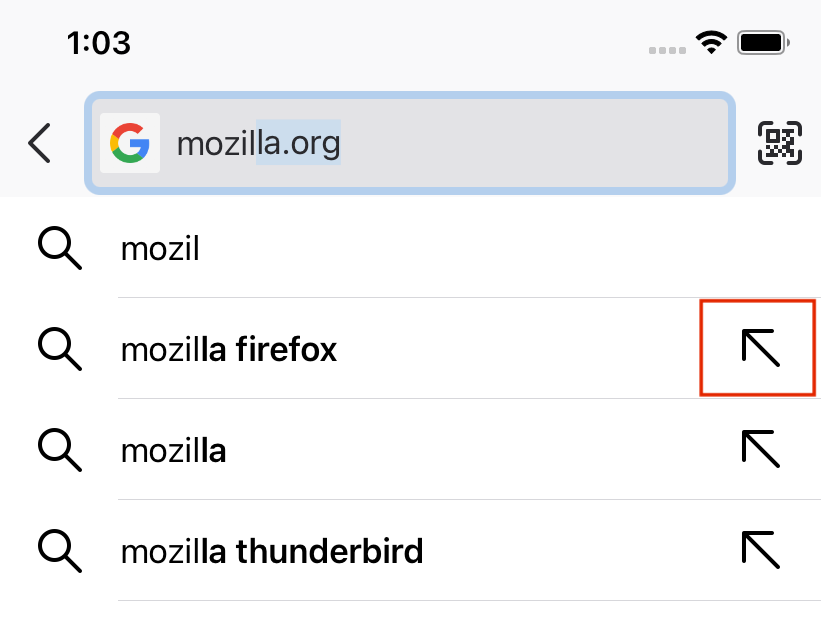Click magnifier icon beside mozilla thunderbird
Image resolution: width=821 pixels, height=623 pixels.
60,551
